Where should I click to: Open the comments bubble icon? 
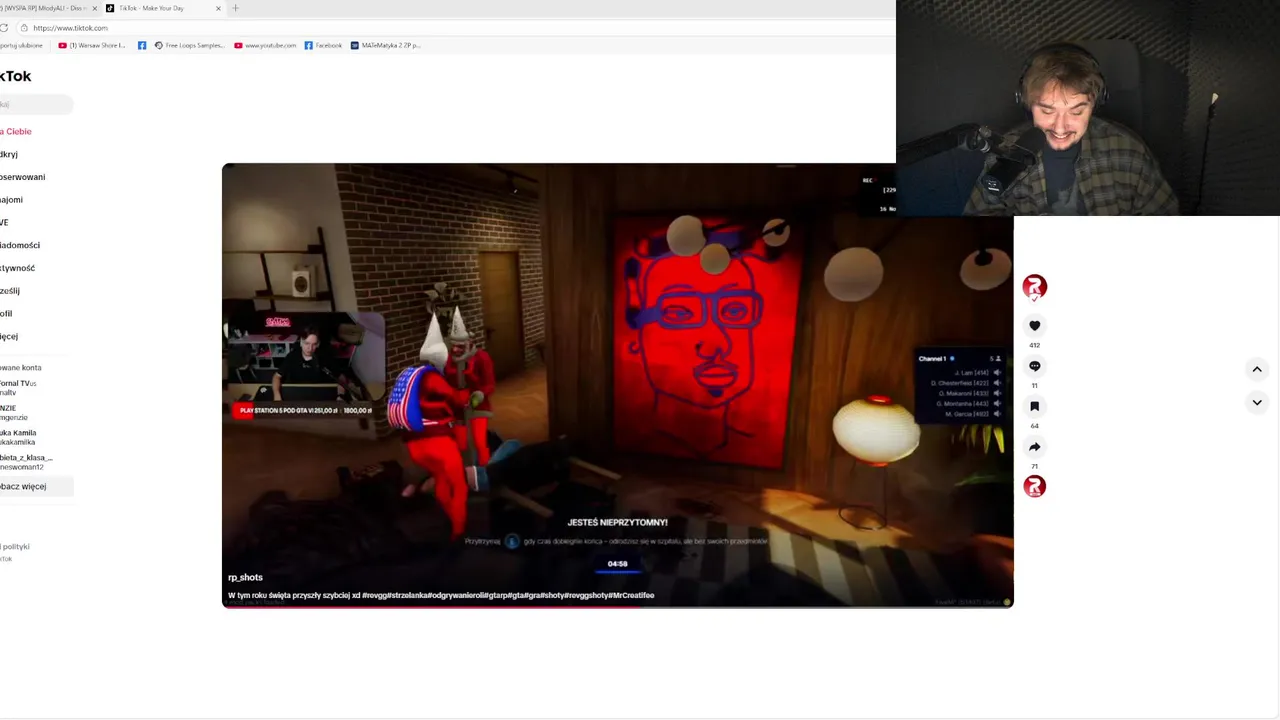tap(1034, 366)
